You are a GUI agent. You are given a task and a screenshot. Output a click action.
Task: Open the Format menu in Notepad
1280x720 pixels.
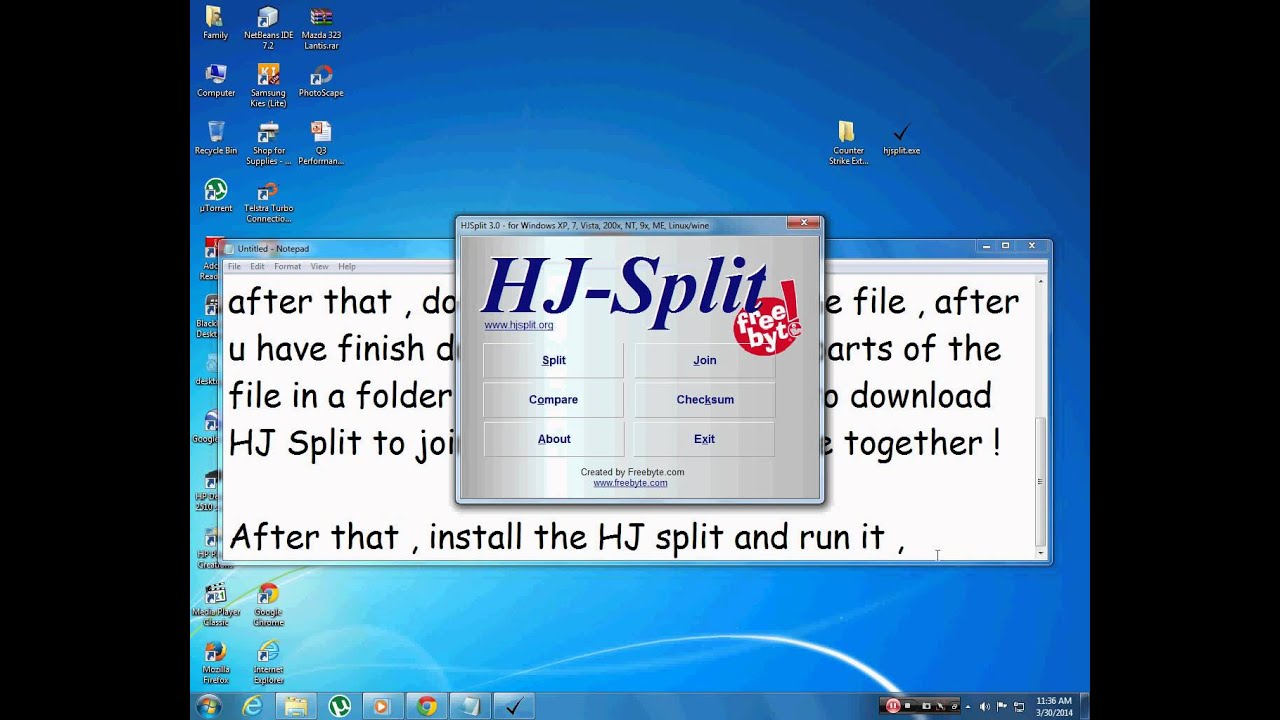coord(287,267)
